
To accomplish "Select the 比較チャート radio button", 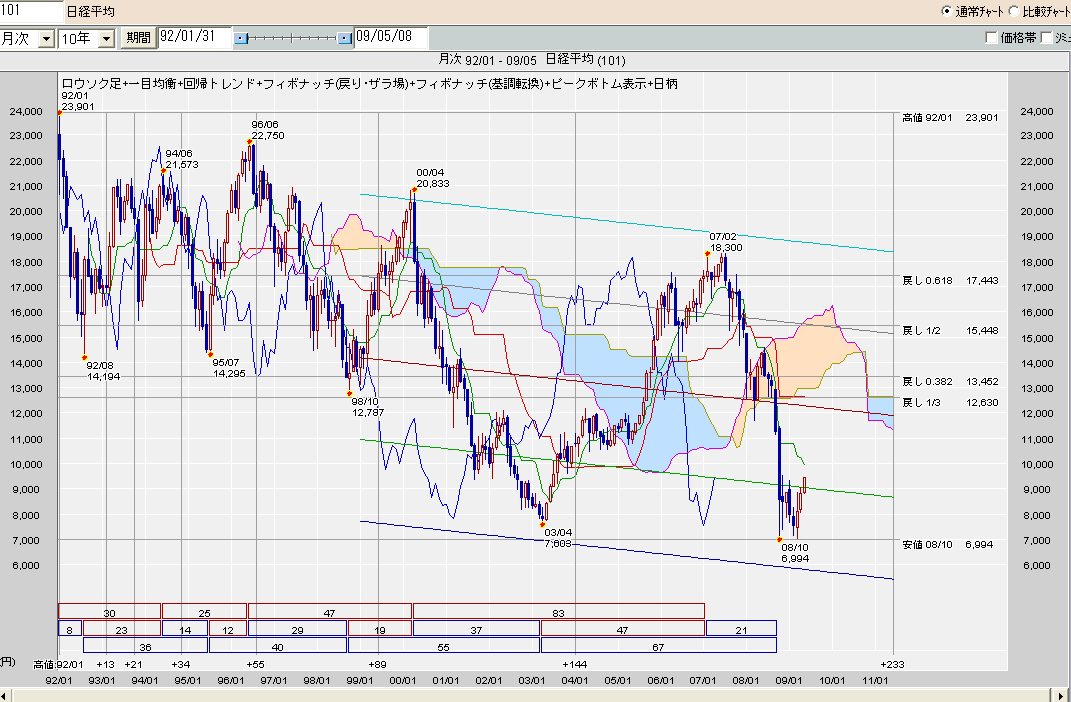I will tap(1014, 11).
